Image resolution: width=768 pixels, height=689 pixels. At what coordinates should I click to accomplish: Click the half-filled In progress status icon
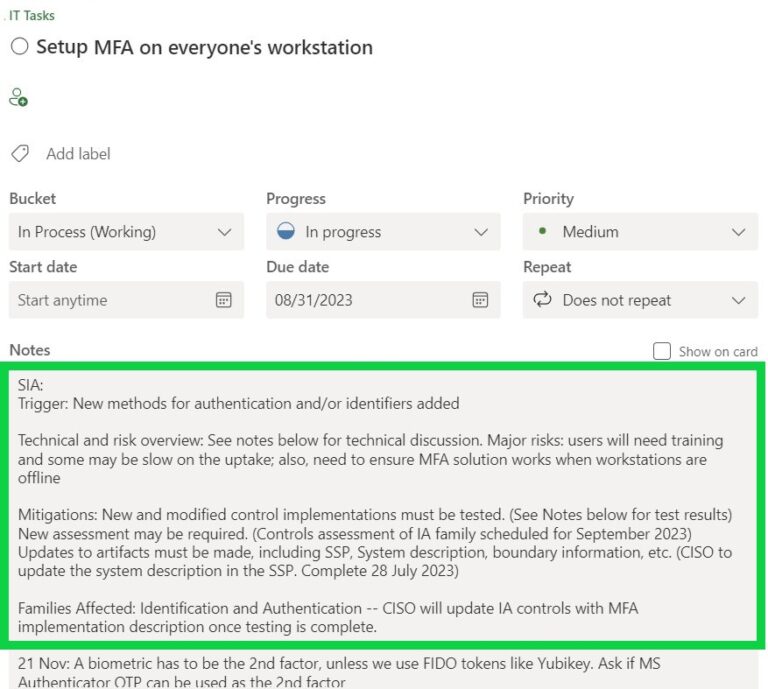click(x=286, y=231)
